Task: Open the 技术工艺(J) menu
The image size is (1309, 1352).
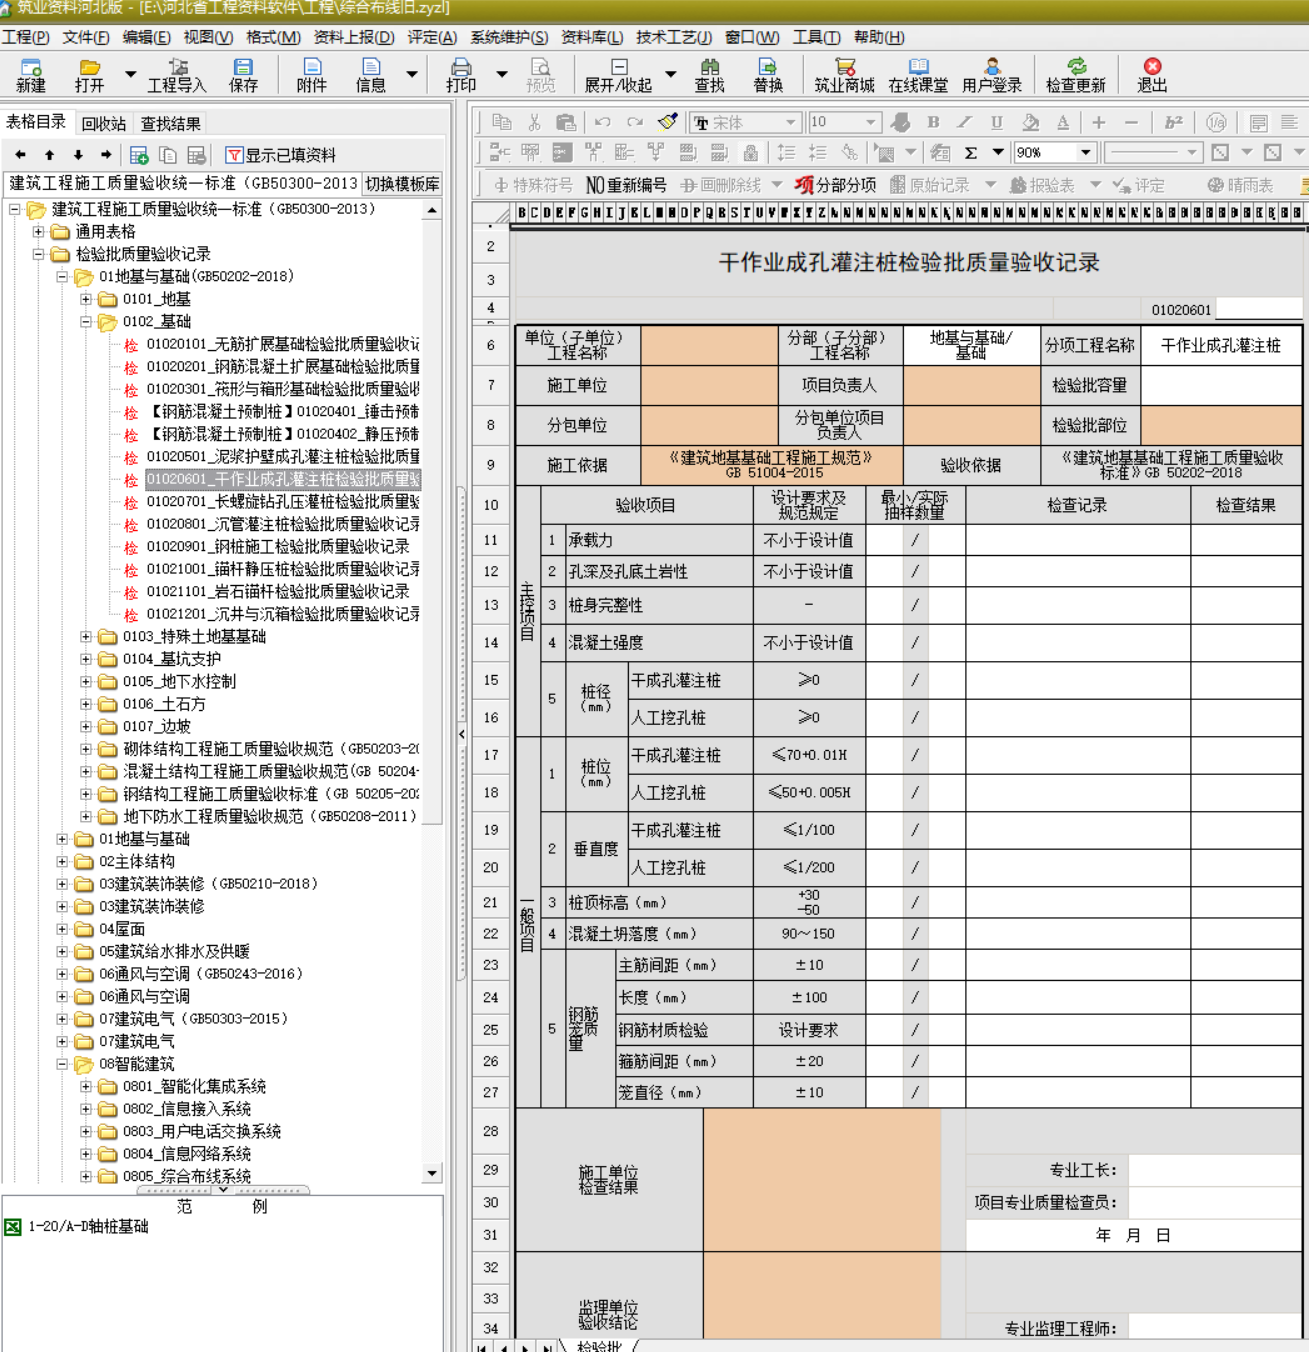Action: coord(674,37)
